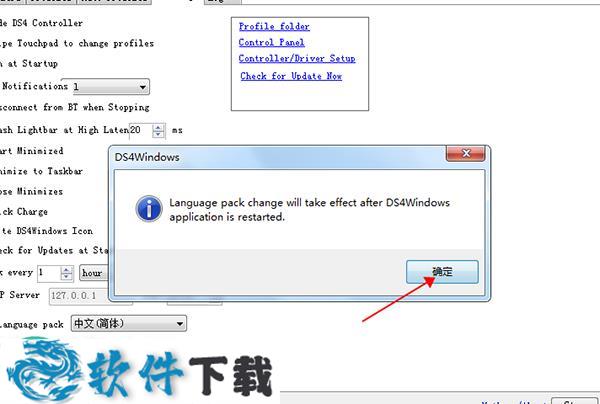Increase the lightbar latency value using the up arrow
The image size is (600, 404).
tap(158, 127)
